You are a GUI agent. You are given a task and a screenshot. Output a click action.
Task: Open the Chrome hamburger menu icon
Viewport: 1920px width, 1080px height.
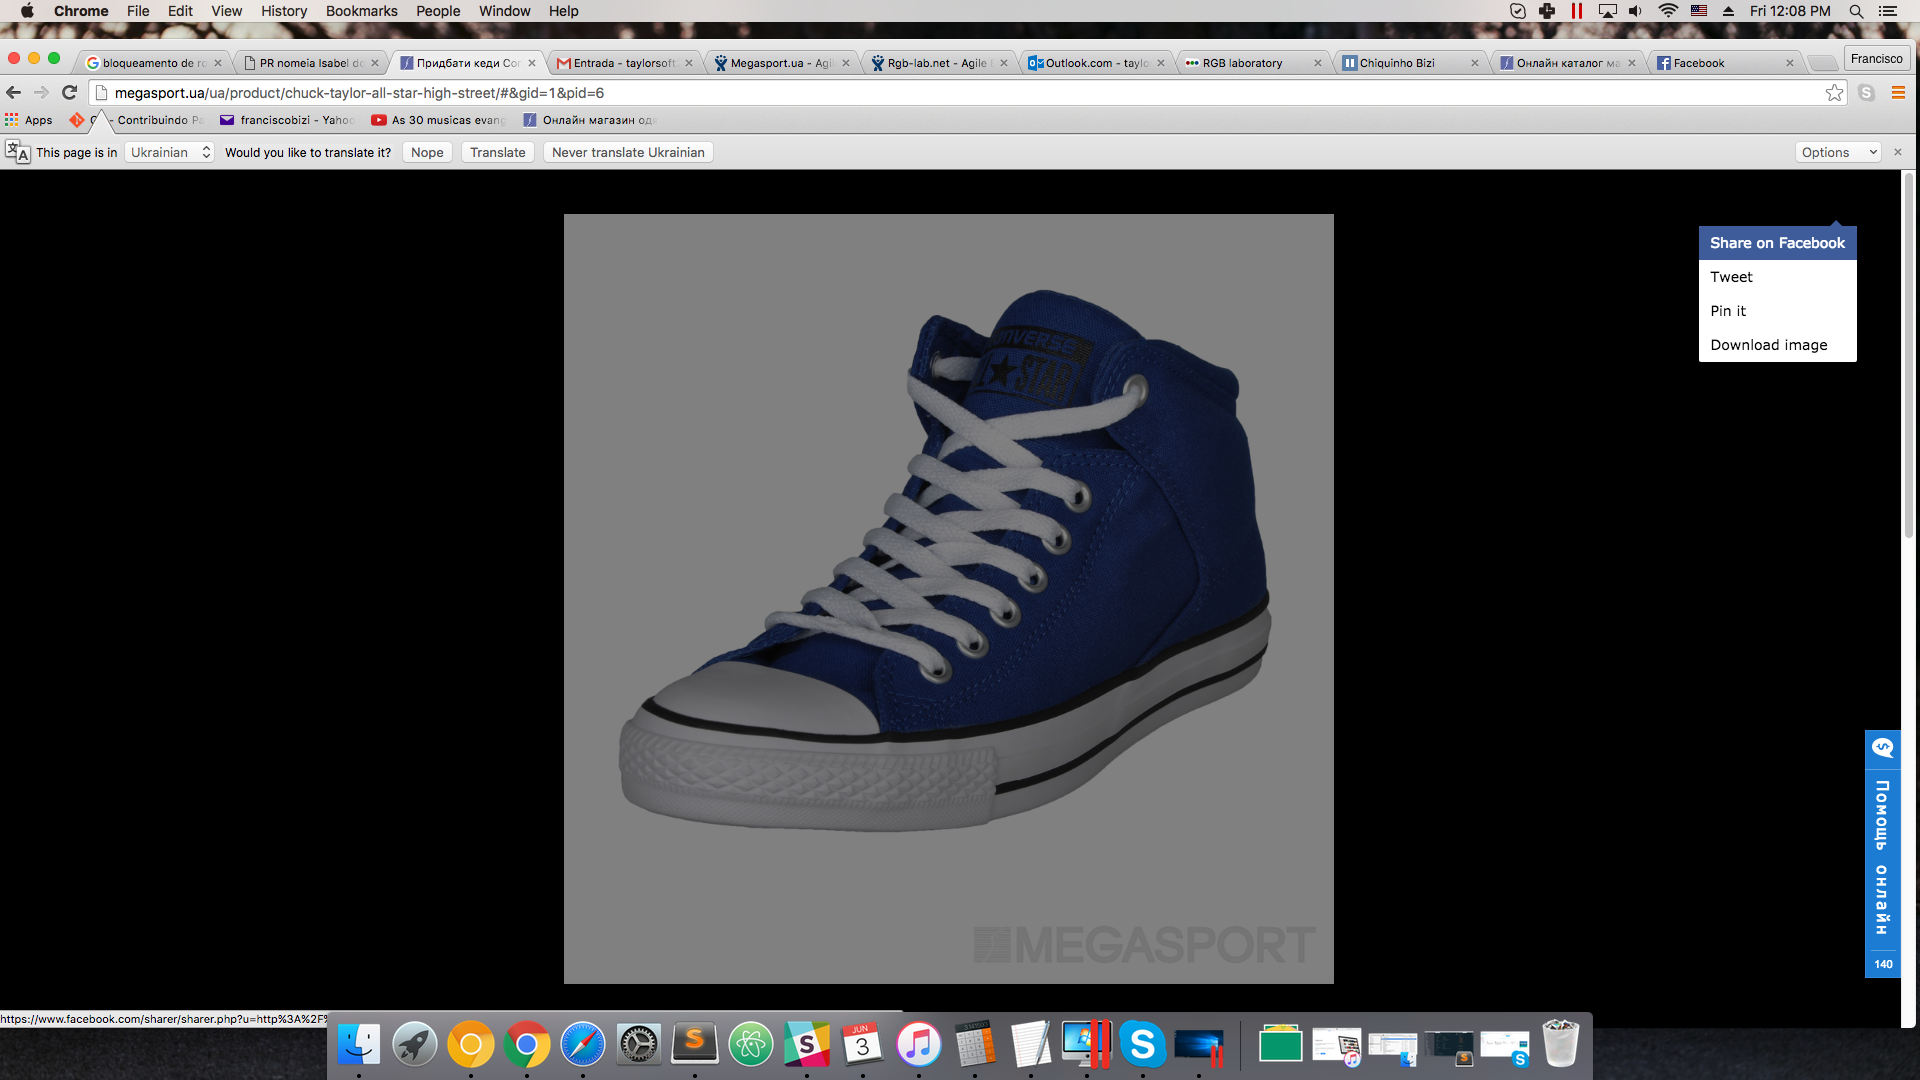click(x=1897, y=93)
